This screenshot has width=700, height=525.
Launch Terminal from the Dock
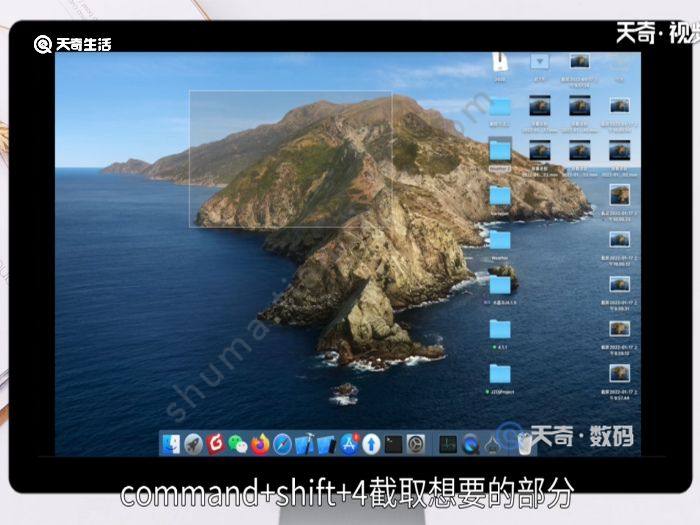tap(393, 444)
